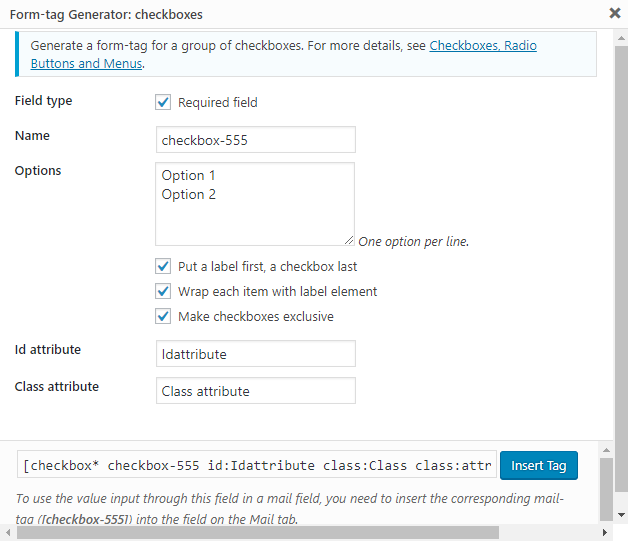The width and height of the screenshot is (628, 541).
Task: Toggle the Required field checkbox
Action: 163,102
